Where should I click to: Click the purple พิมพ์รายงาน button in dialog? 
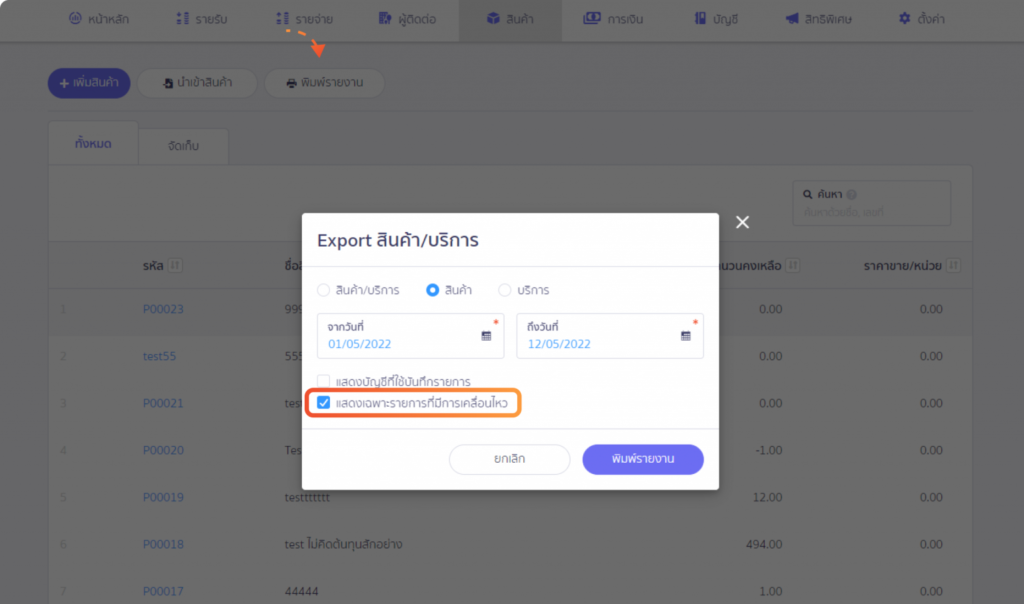[643, 459]
